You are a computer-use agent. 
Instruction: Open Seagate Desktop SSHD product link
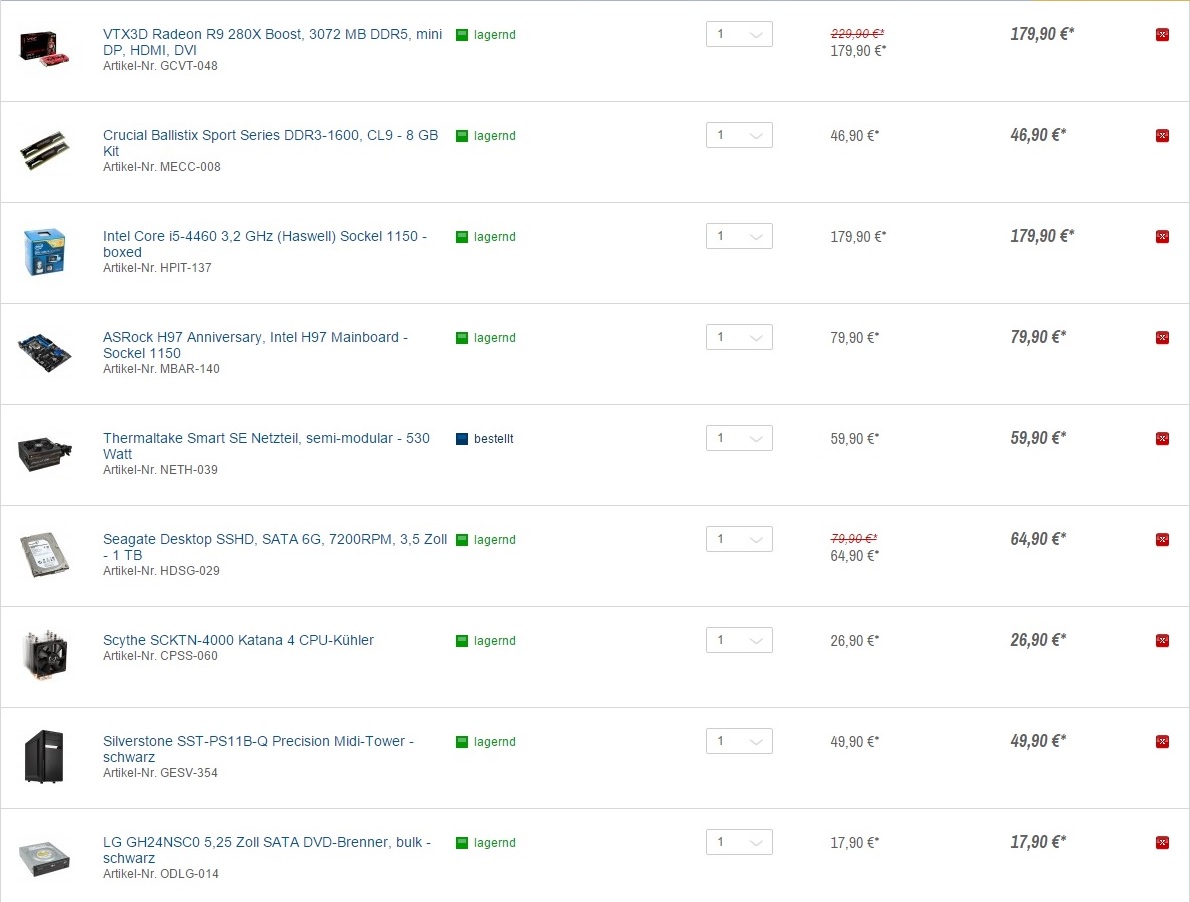[275, 546]
